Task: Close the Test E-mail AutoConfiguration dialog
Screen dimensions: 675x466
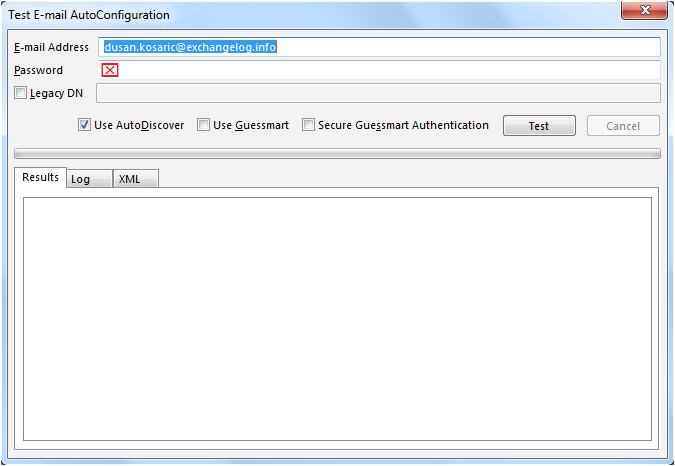Action: coord(644,12)
